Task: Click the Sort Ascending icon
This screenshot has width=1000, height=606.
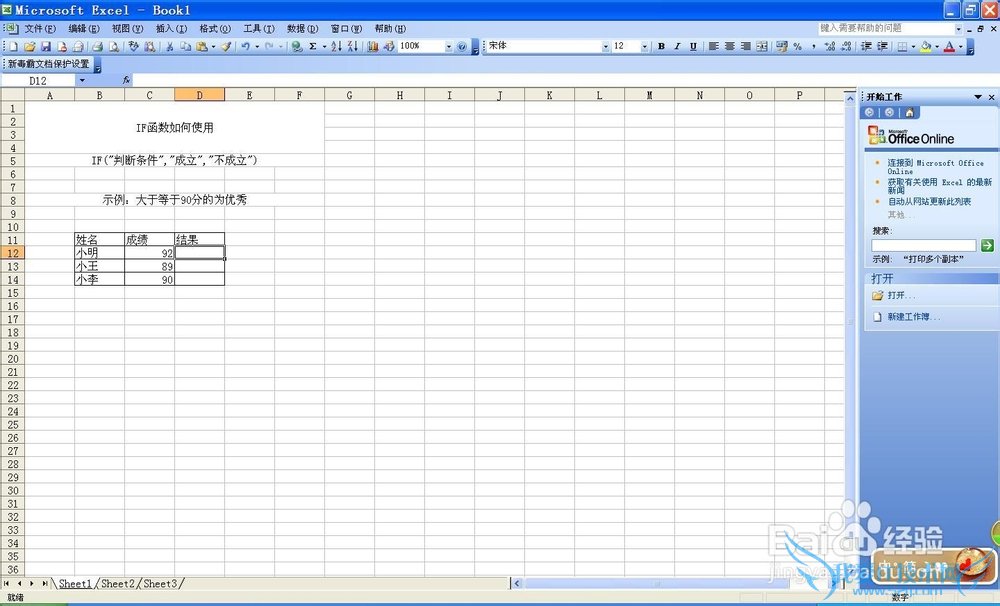Action: 336,47
